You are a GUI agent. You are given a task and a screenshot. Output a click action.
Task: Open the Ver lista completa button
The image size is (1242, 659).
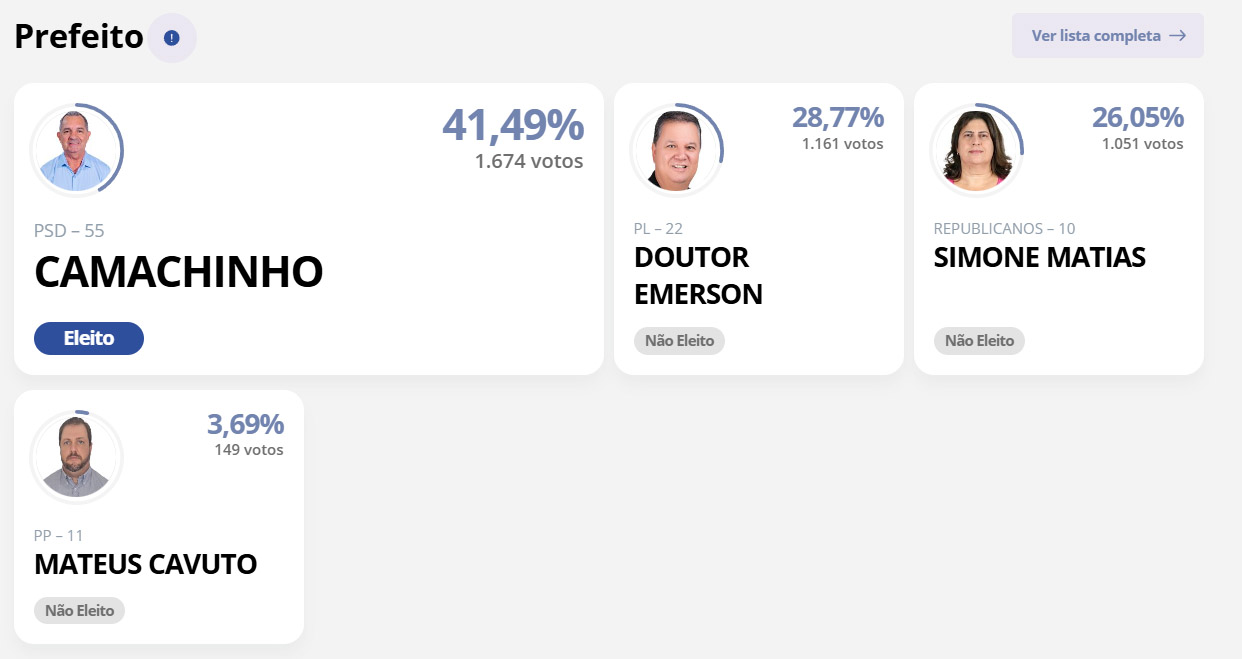[x=1107, y=36]
